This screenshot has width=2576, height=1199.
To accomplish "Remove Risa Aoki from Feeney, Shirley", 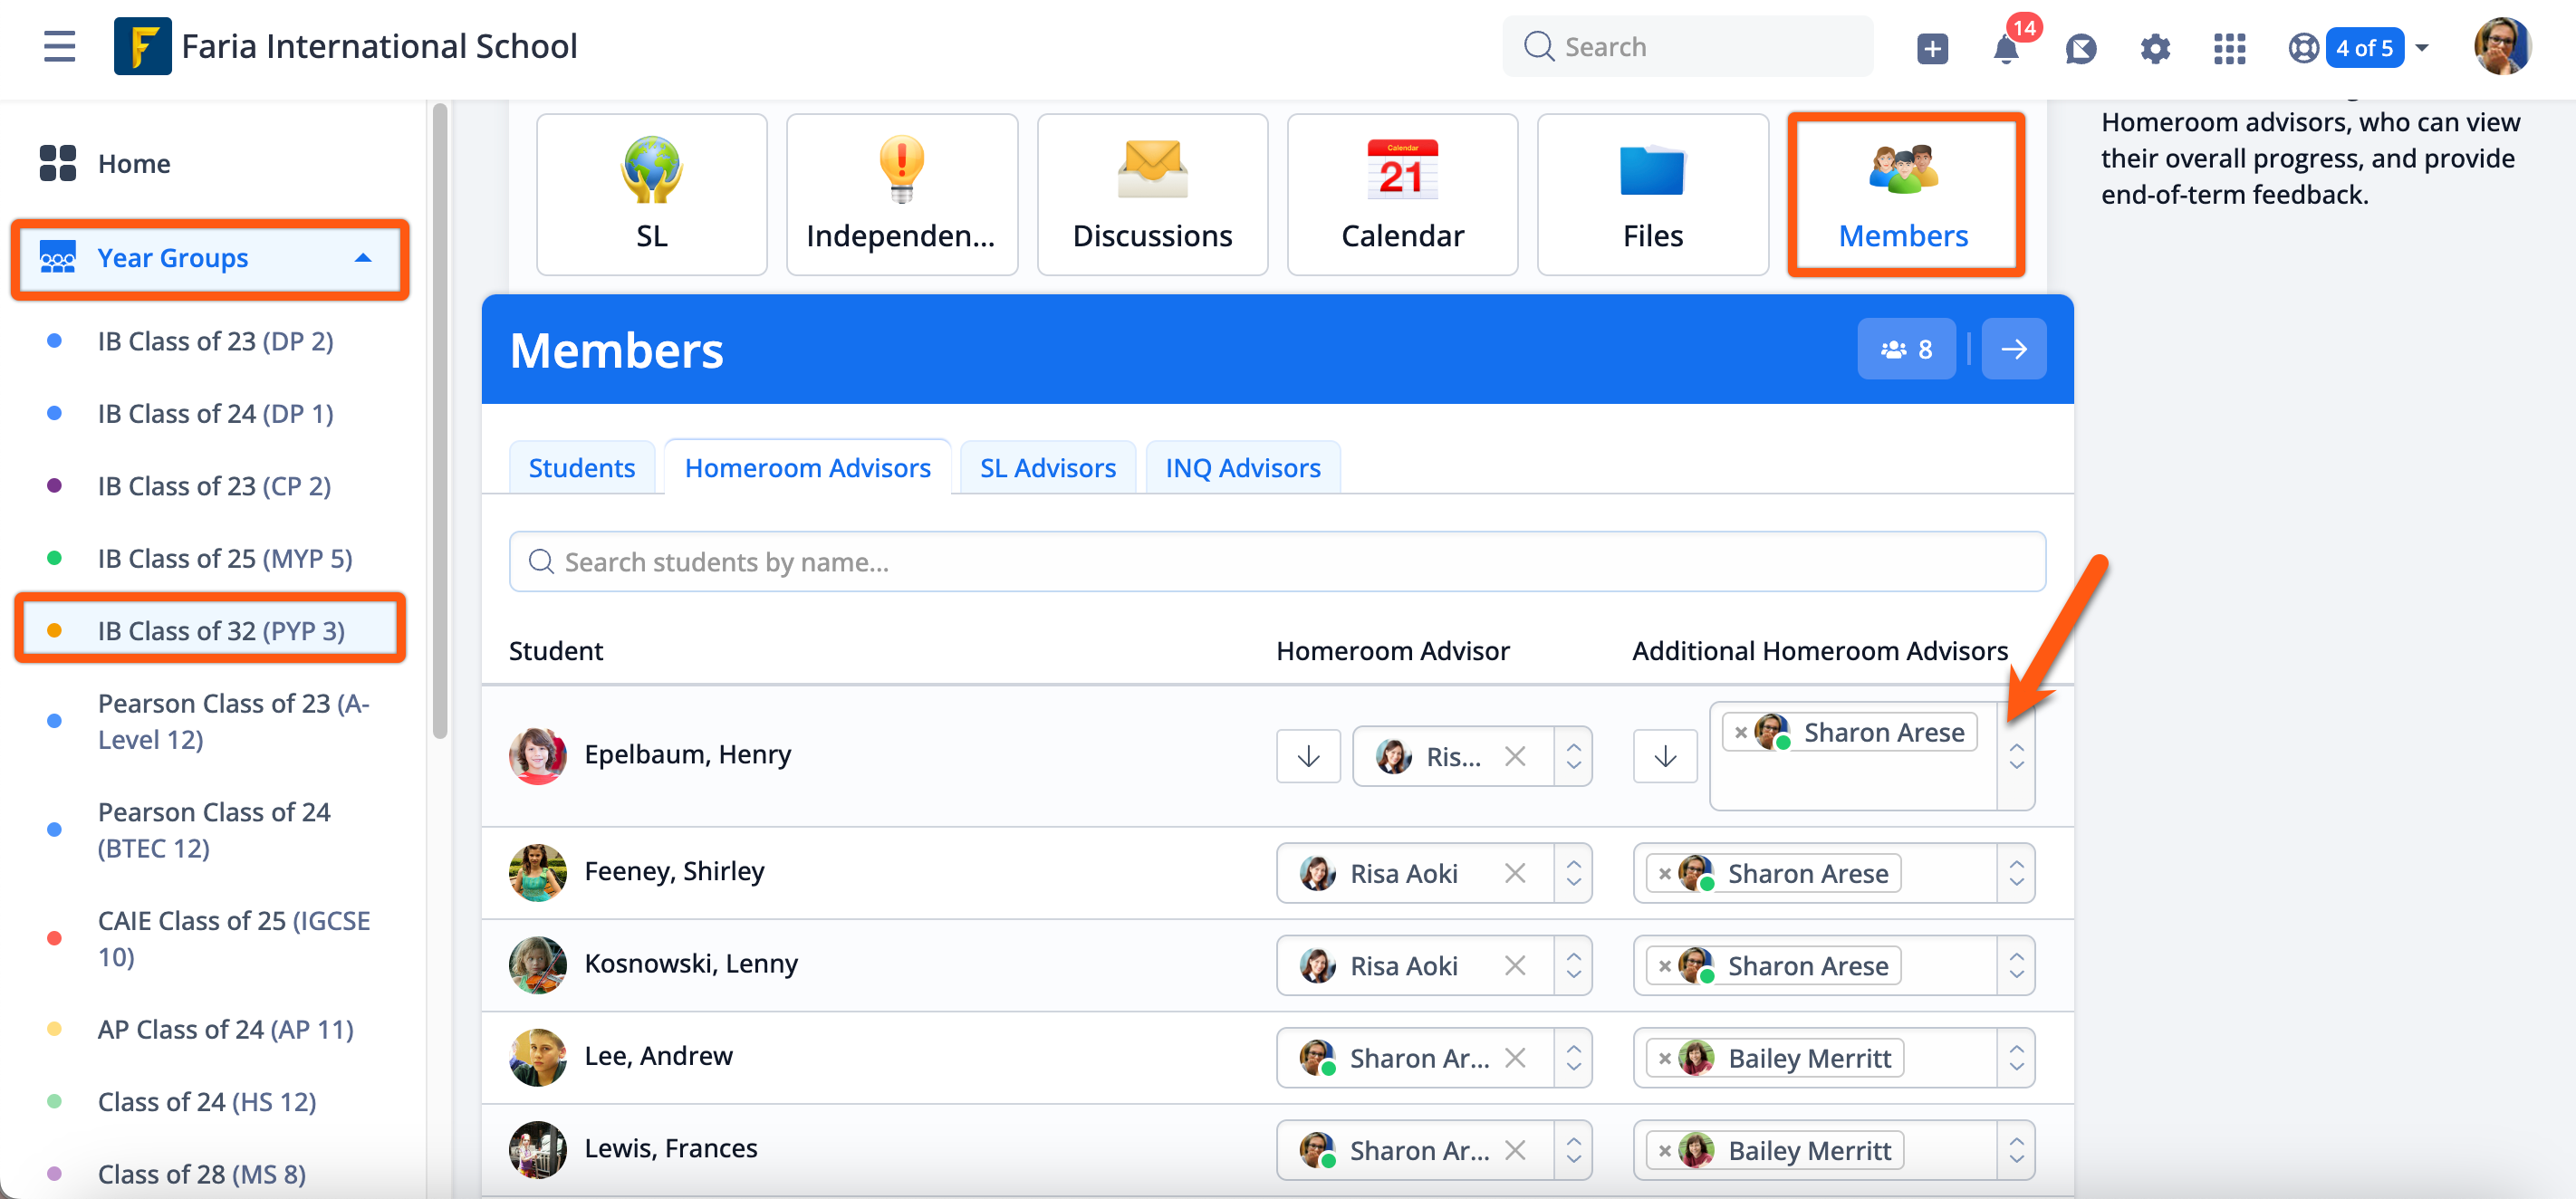I will click(1514, 873).
